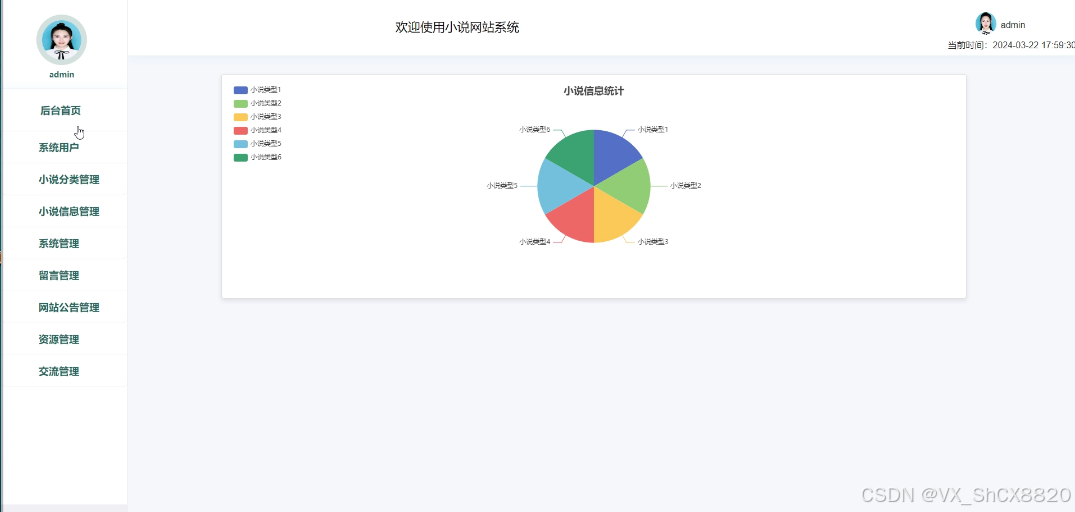Open 小说分类管理 menu item

point(69,180)
